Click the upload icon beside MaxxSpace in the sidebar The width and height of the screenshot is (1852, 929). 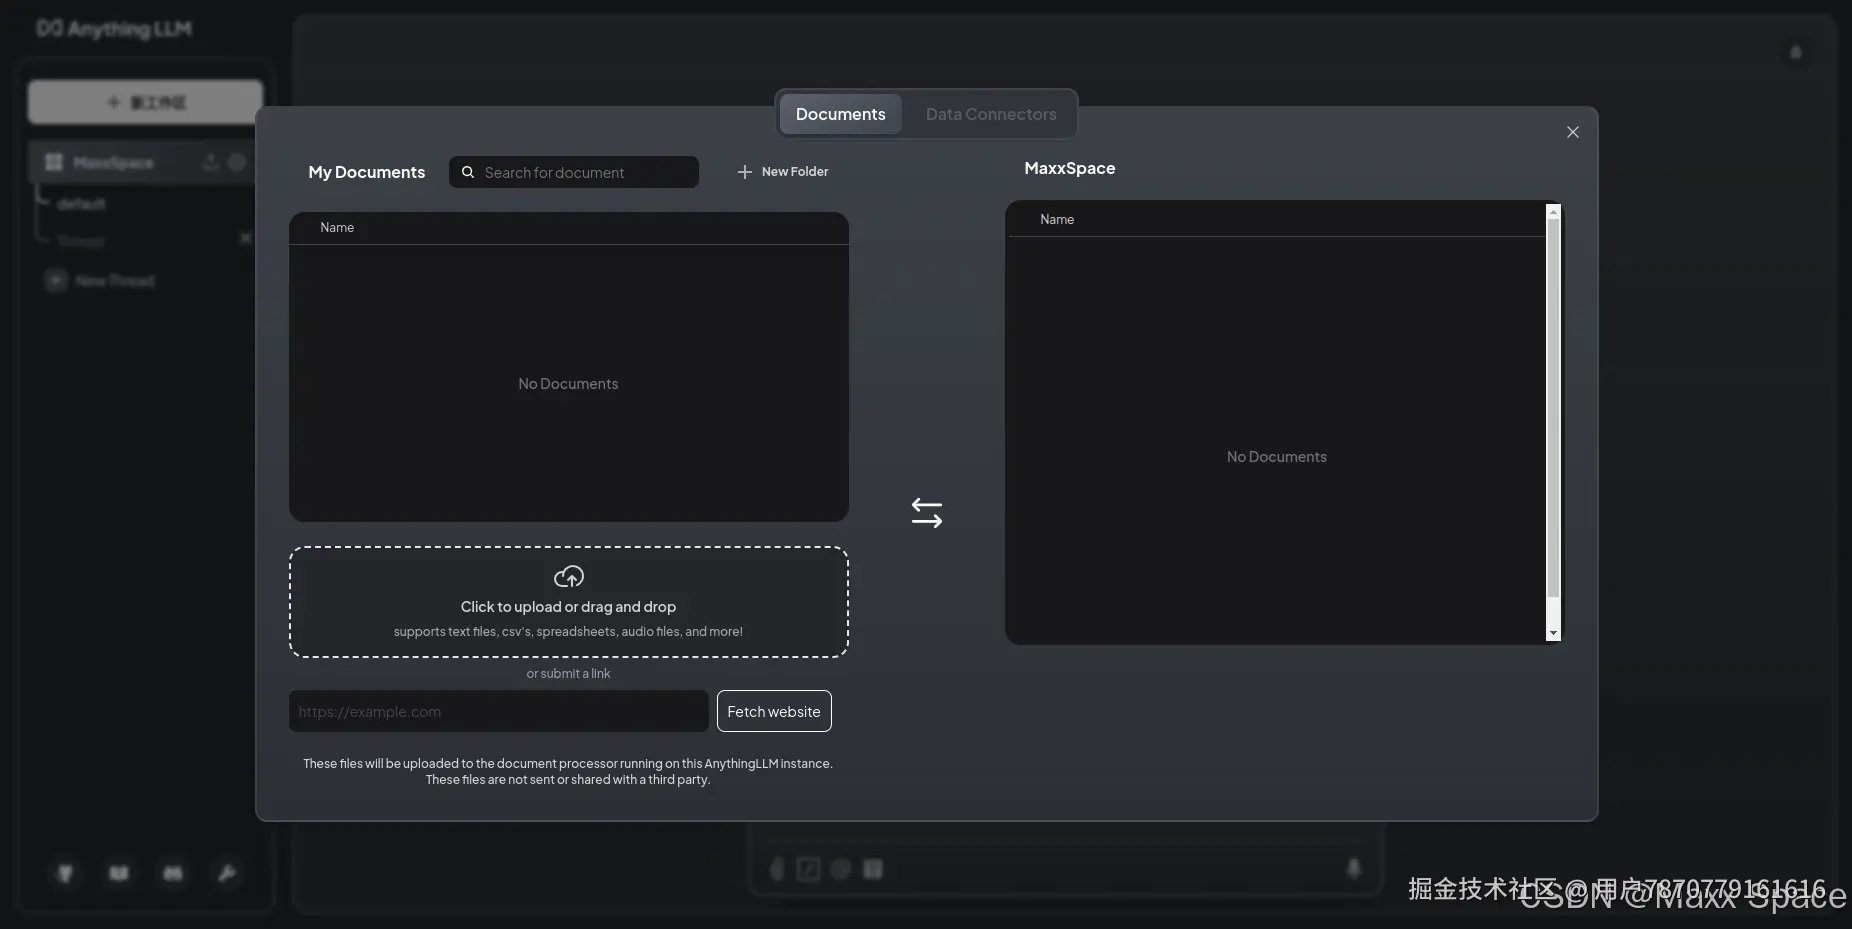click(211, 162)
